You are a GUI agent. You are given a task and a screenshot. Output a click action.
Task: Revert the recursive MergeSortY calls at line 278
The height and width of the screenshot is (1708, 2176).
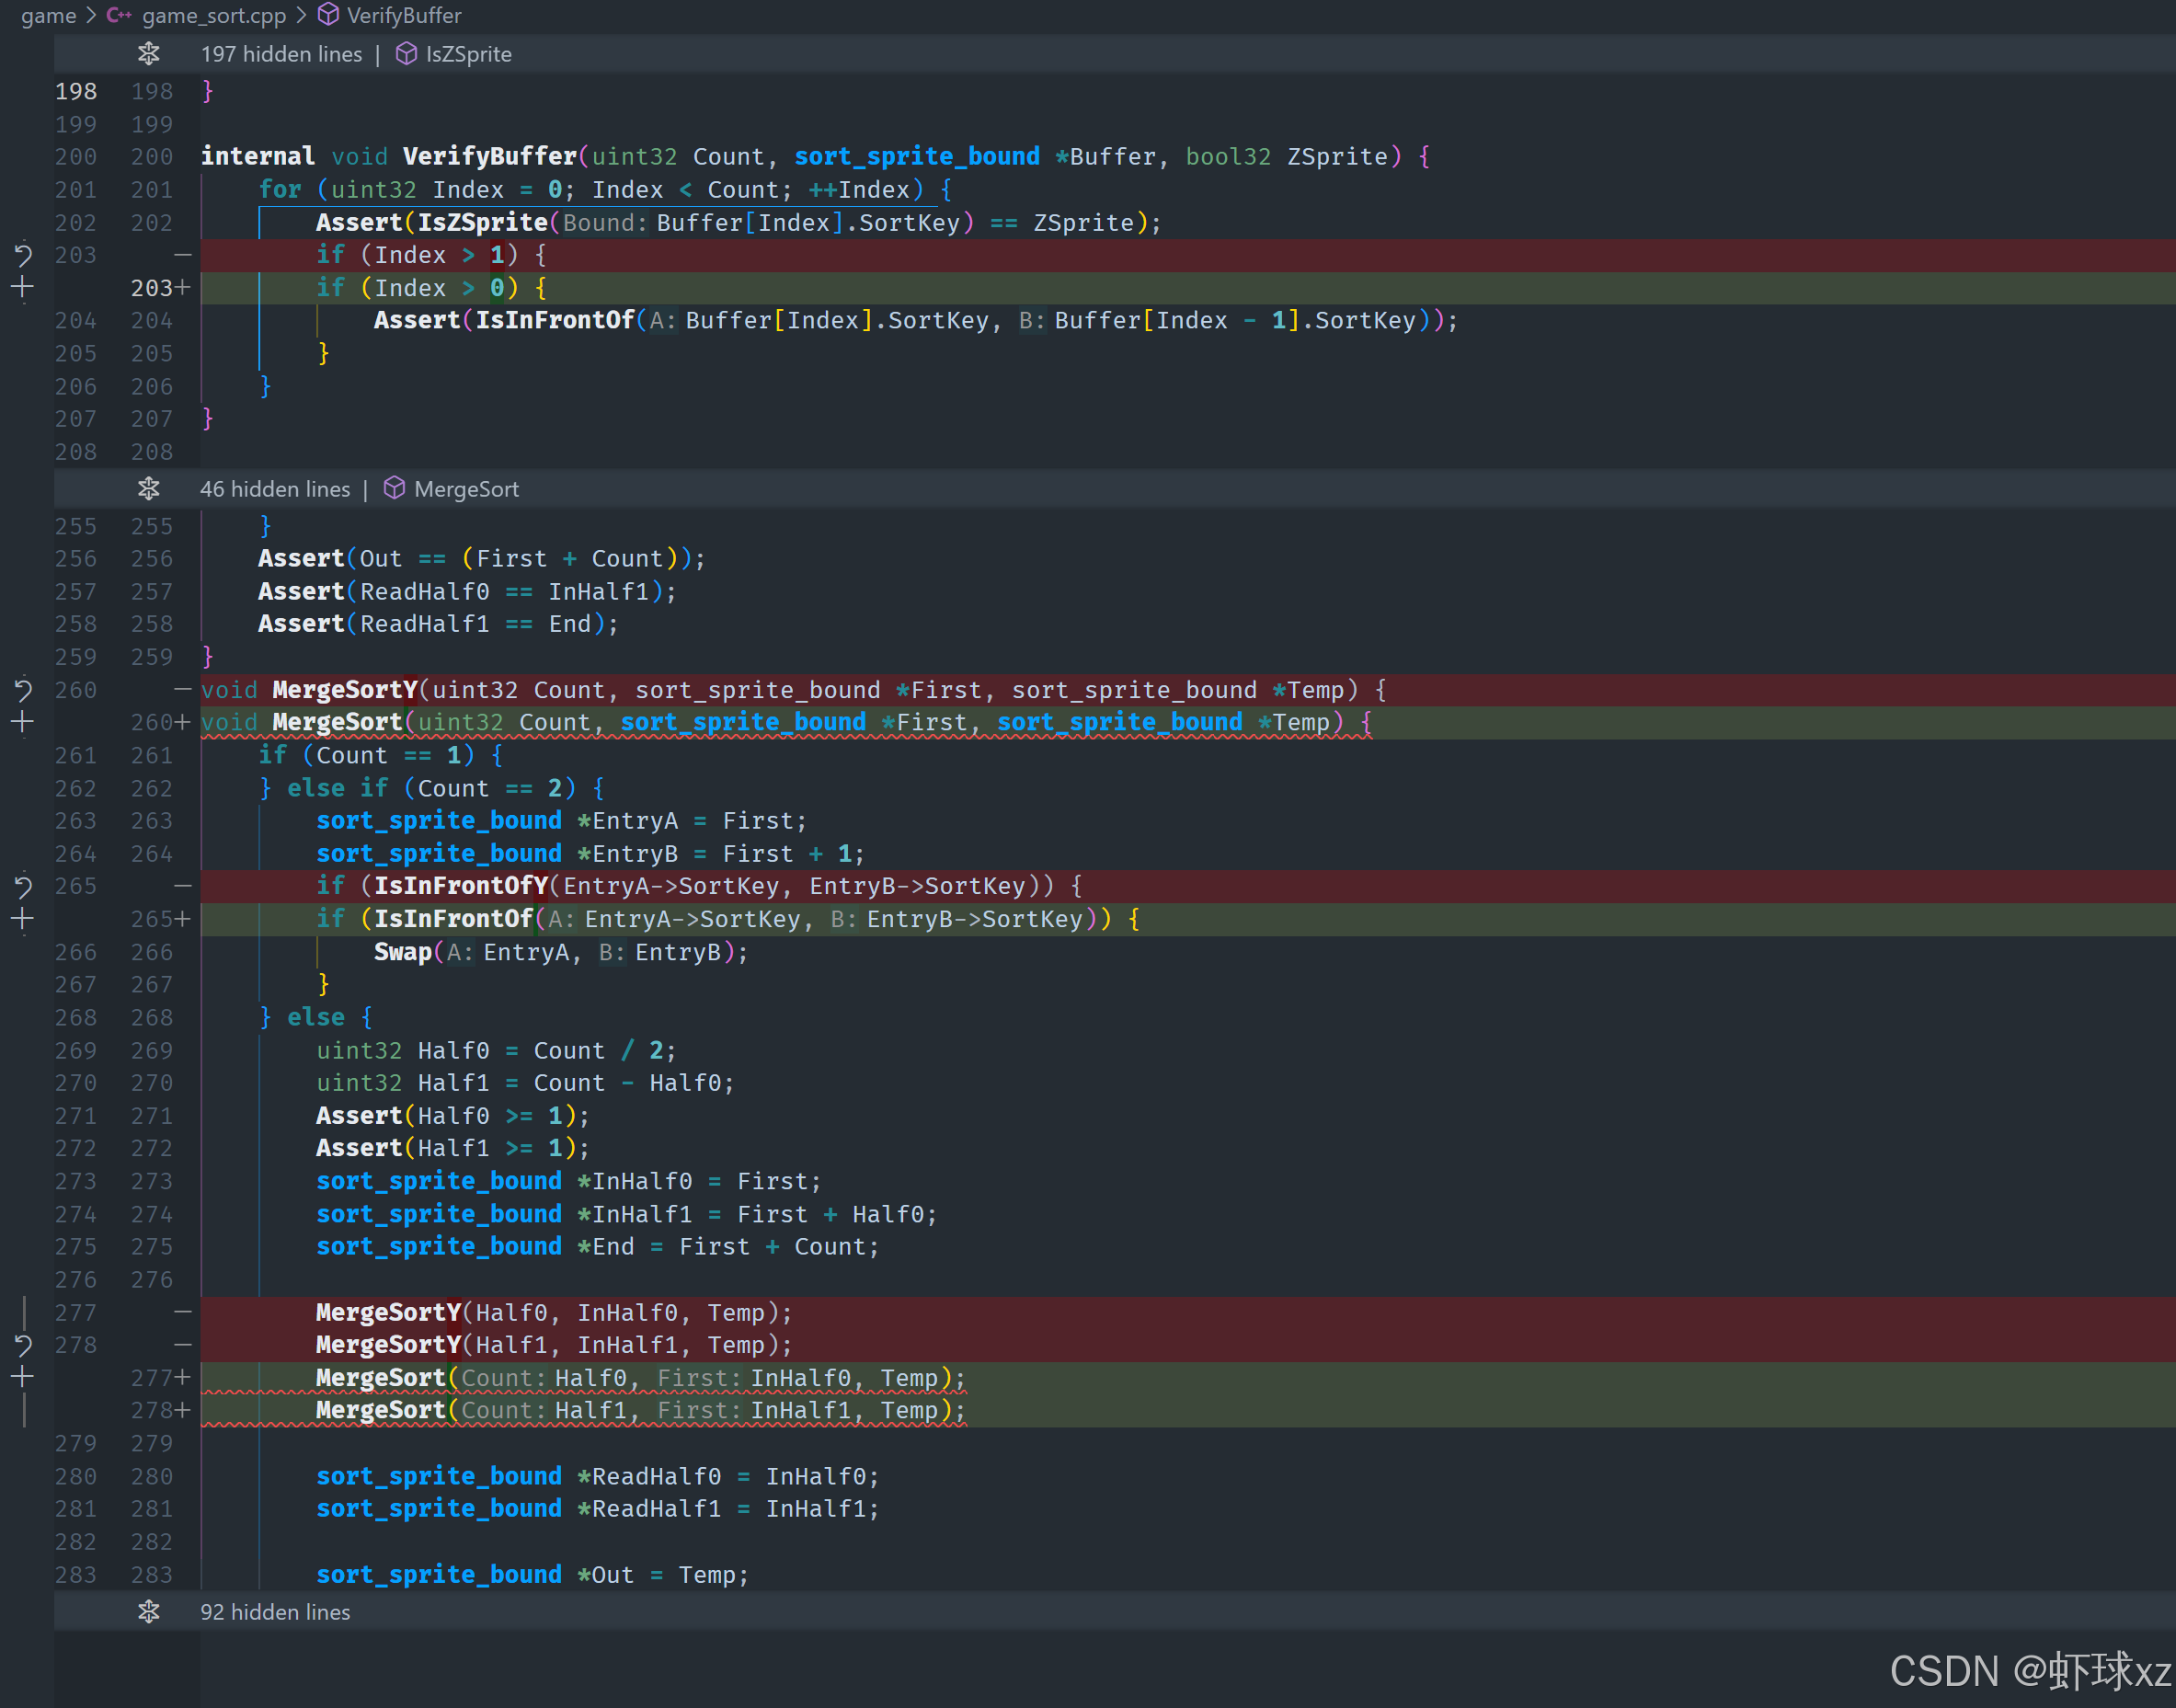[23, 1345]
